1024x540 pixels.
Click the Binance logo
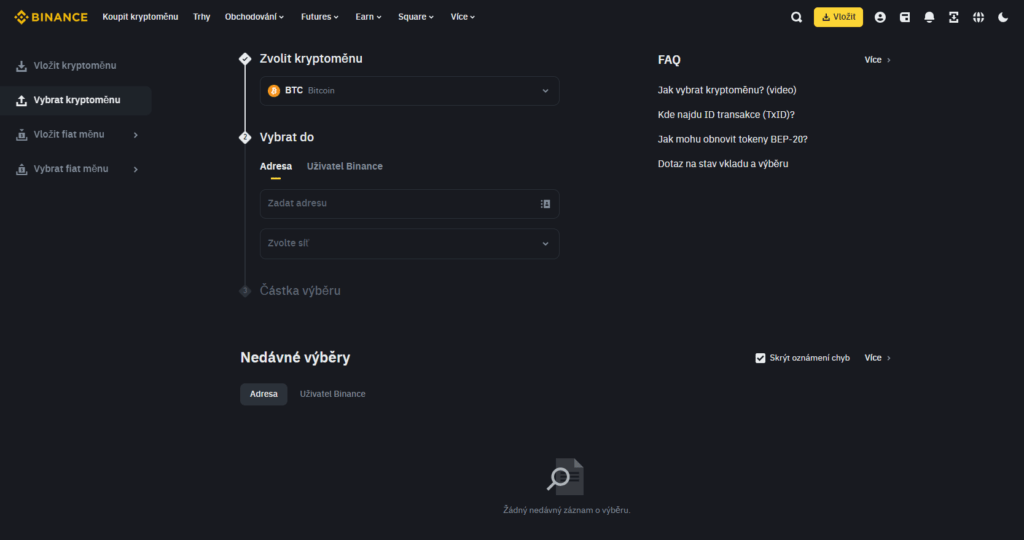tap(51, 17)
